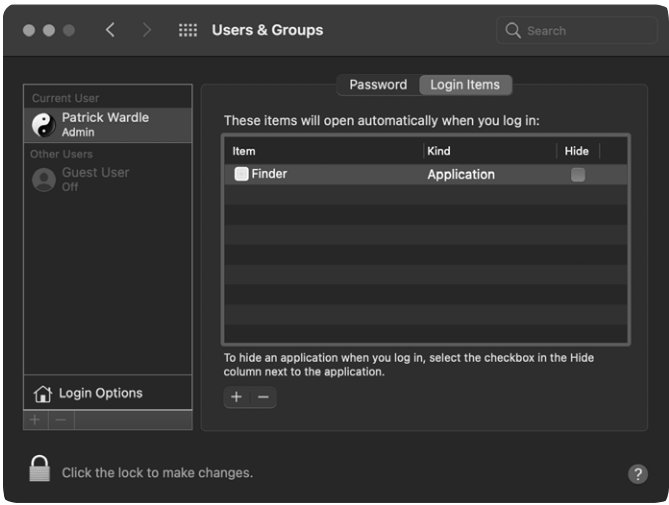Go back with the left chevron
The height and width of the screenshot is (505, 669).
[110, 30]
